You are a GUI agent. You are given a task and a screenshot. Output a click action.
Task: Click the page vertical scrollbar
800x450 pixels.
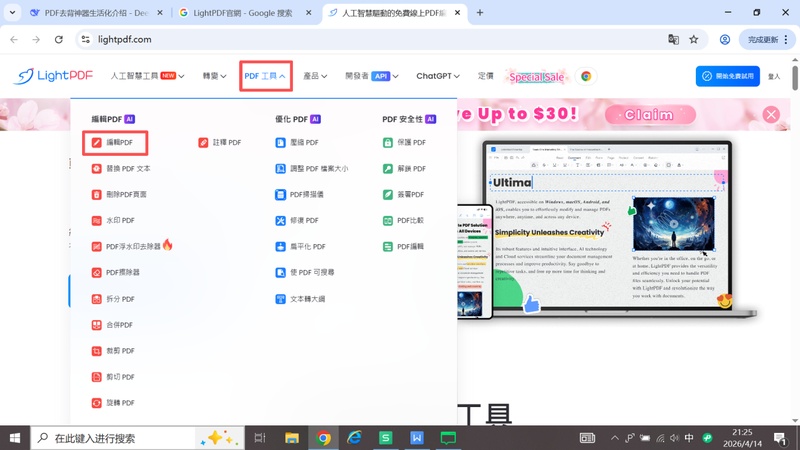795,78
